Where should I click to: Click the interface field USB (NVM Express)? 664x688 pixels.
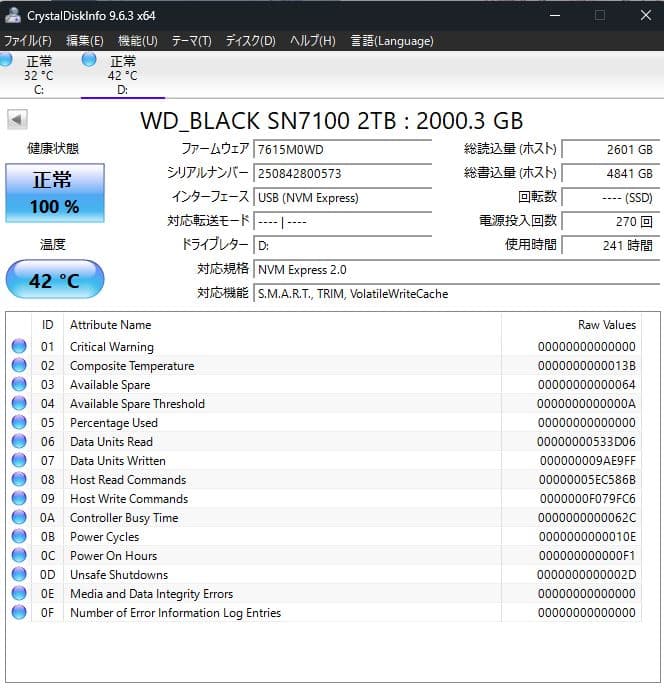tap(342, 198)
